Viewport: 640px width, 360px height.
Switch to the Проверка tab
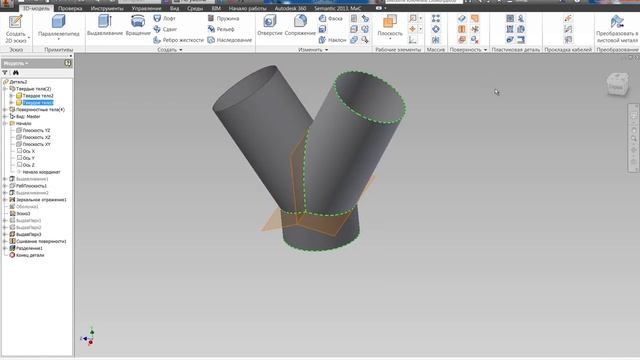pos(70,8)
